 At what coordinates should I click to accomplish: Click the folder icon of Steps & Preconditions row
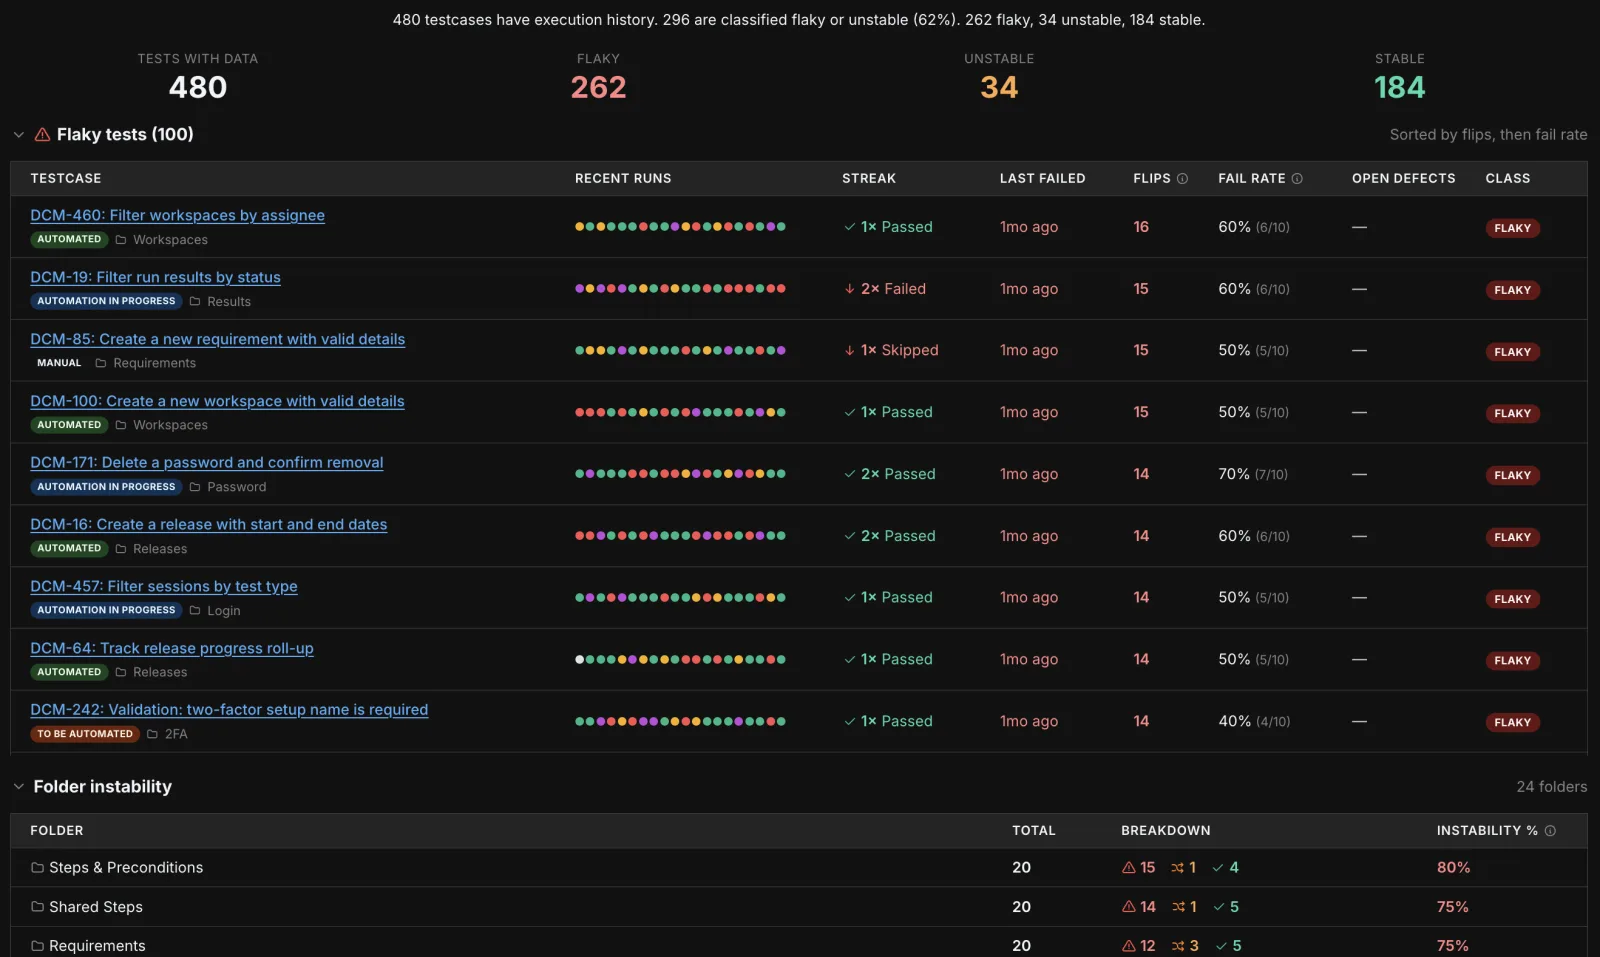(37, 868)
